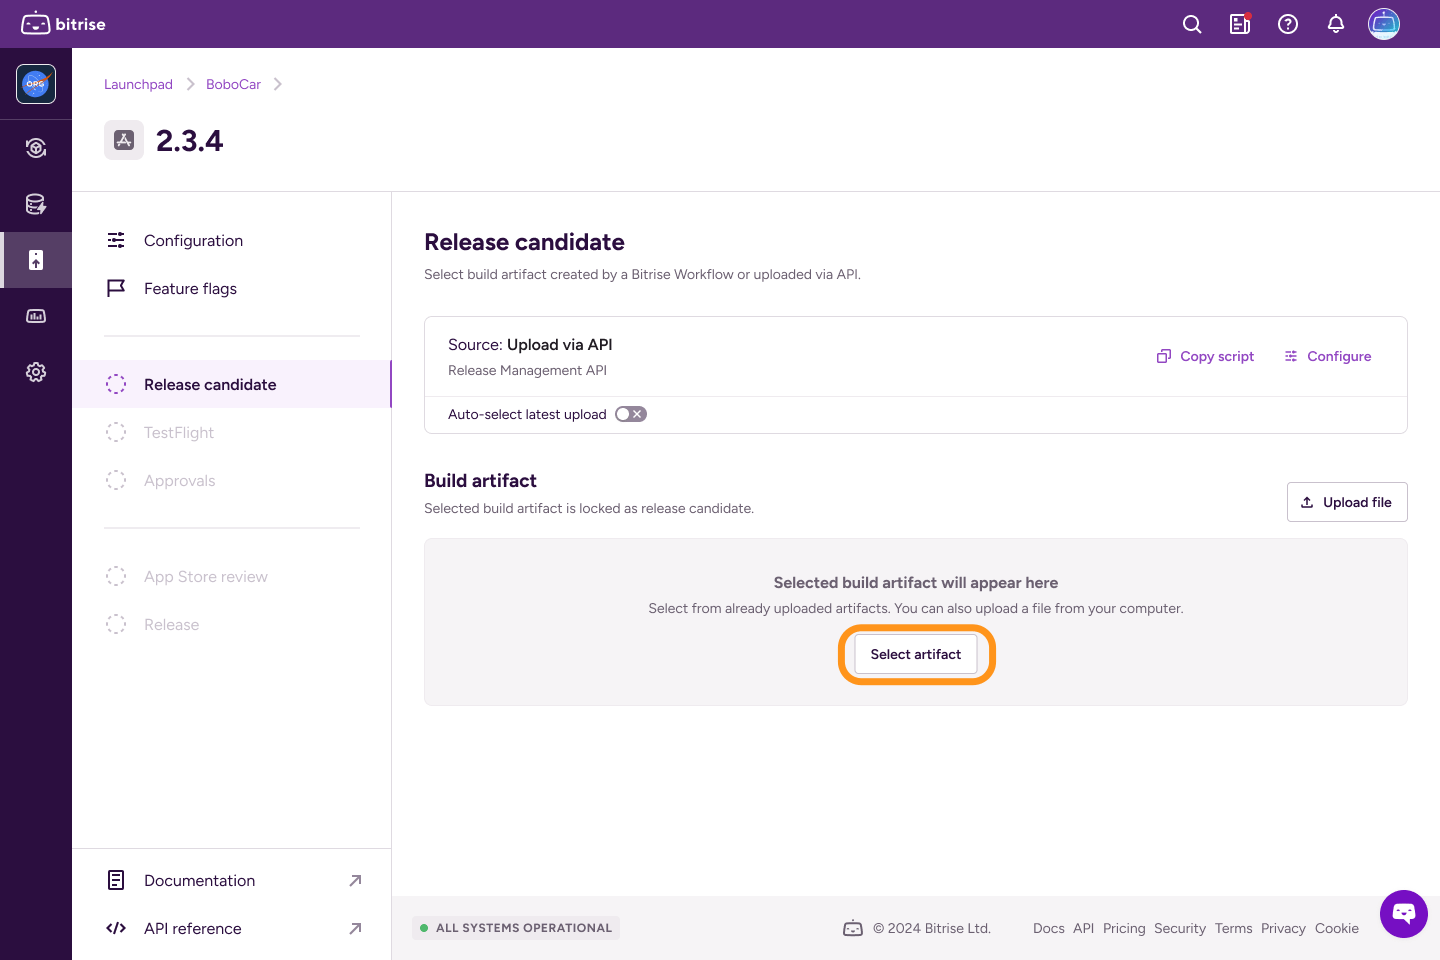
Task: Open the settings gear in left sidebar
Action: (x=36, y=372)
